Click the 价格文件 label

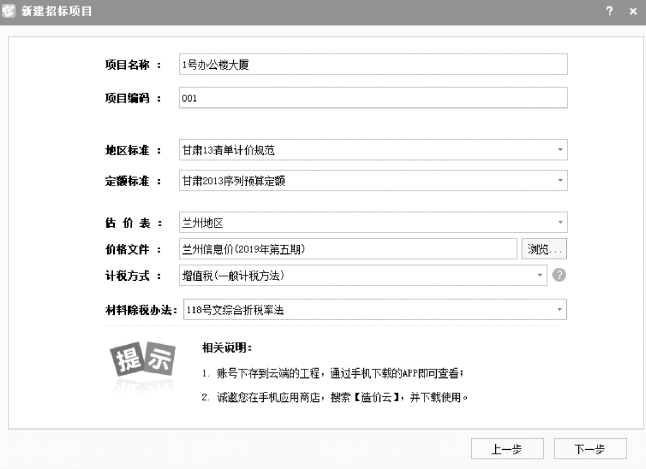(x=133, y=249)
